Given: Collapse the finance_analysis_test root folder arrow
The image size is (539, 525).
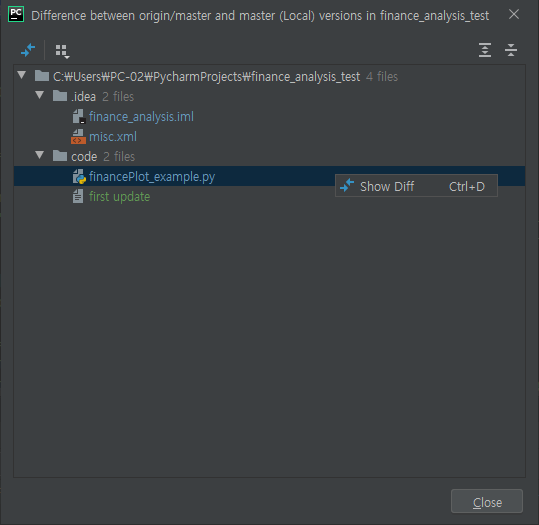Looking at the screenshot, I should click(22, 75).
